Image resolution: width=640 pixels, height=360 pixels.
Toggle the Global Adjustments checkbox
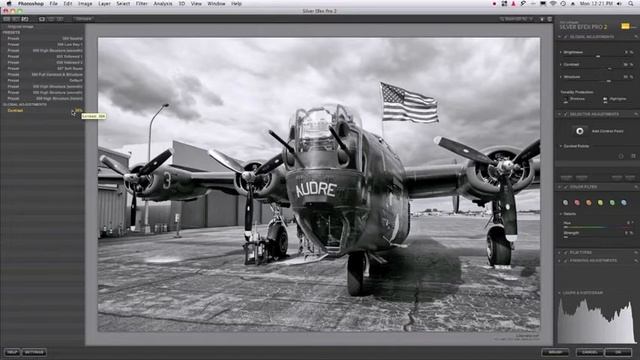(x=566, y=37)
